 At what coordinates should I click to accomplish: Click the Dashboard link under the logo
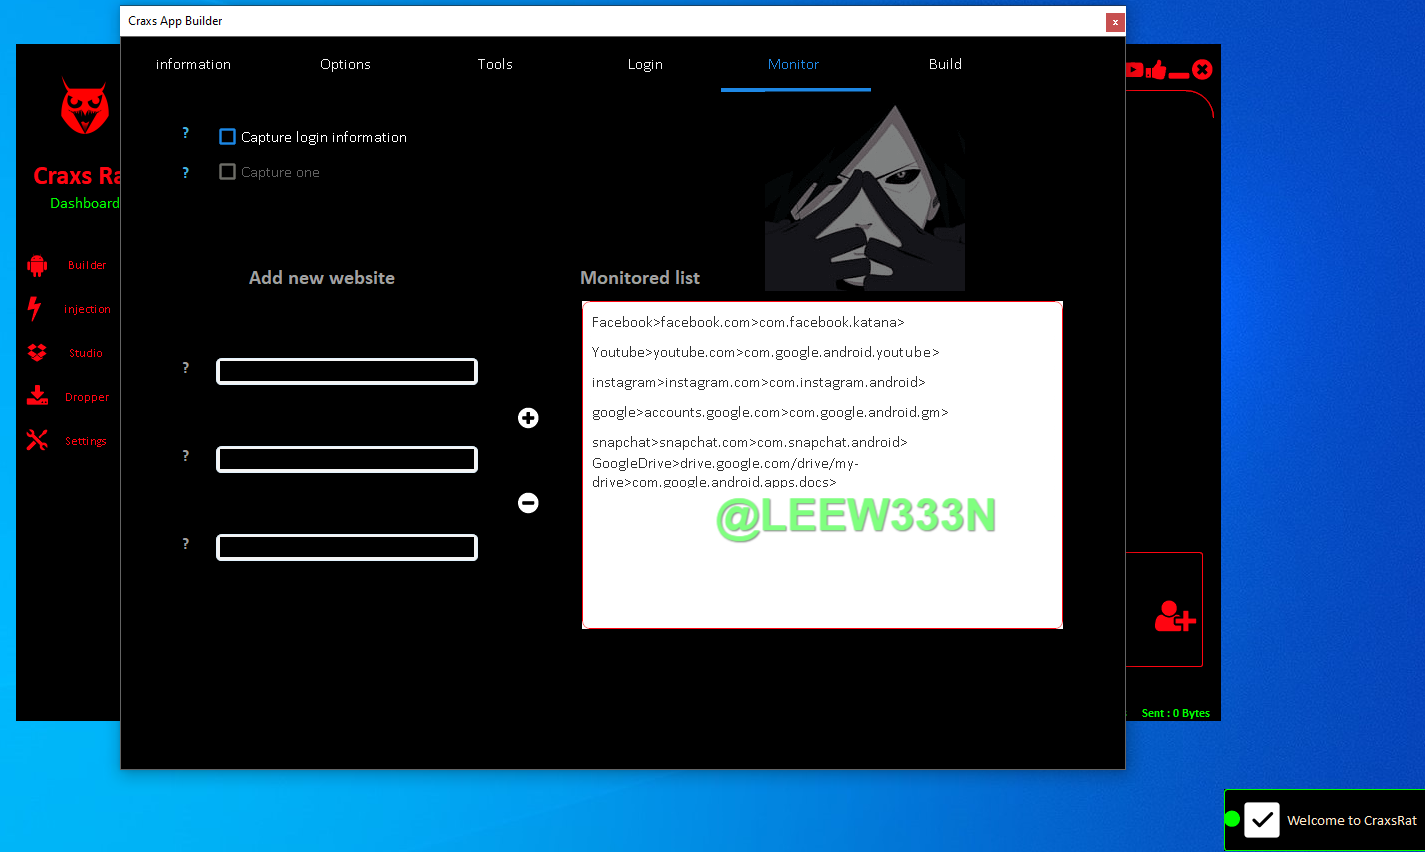[x=84, y=203]
